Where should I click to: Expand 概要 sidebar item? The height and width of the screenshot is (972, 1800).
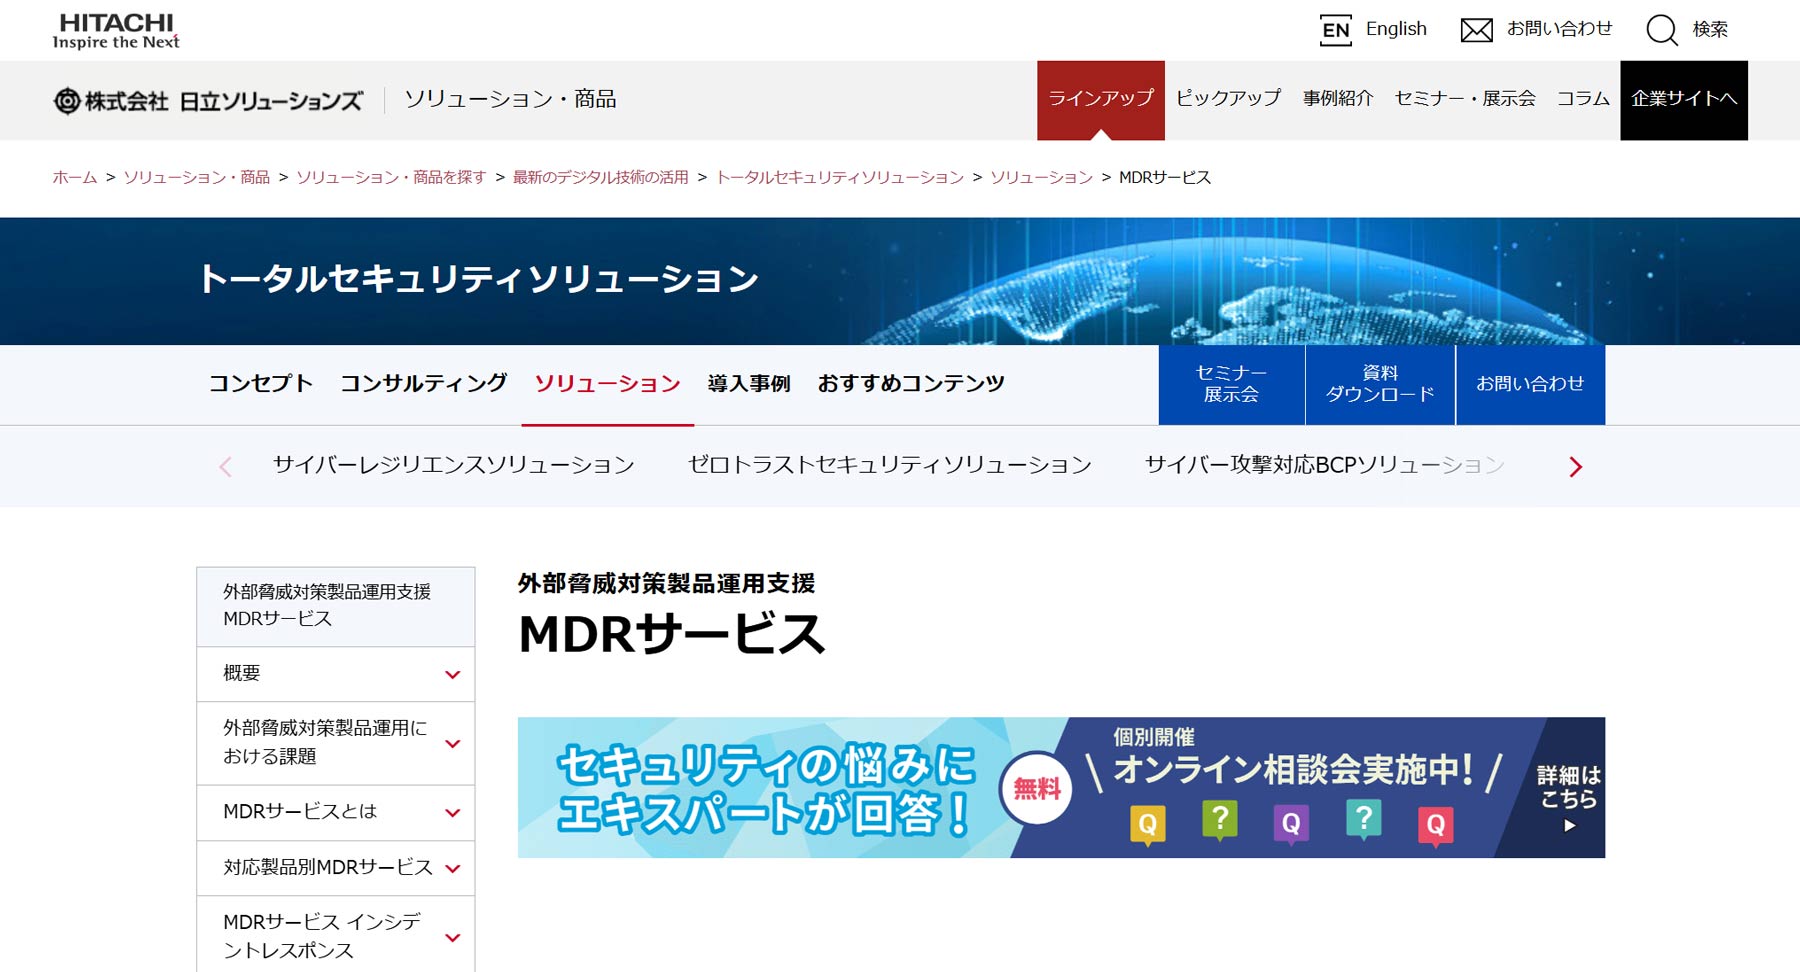tap(336, 674)
